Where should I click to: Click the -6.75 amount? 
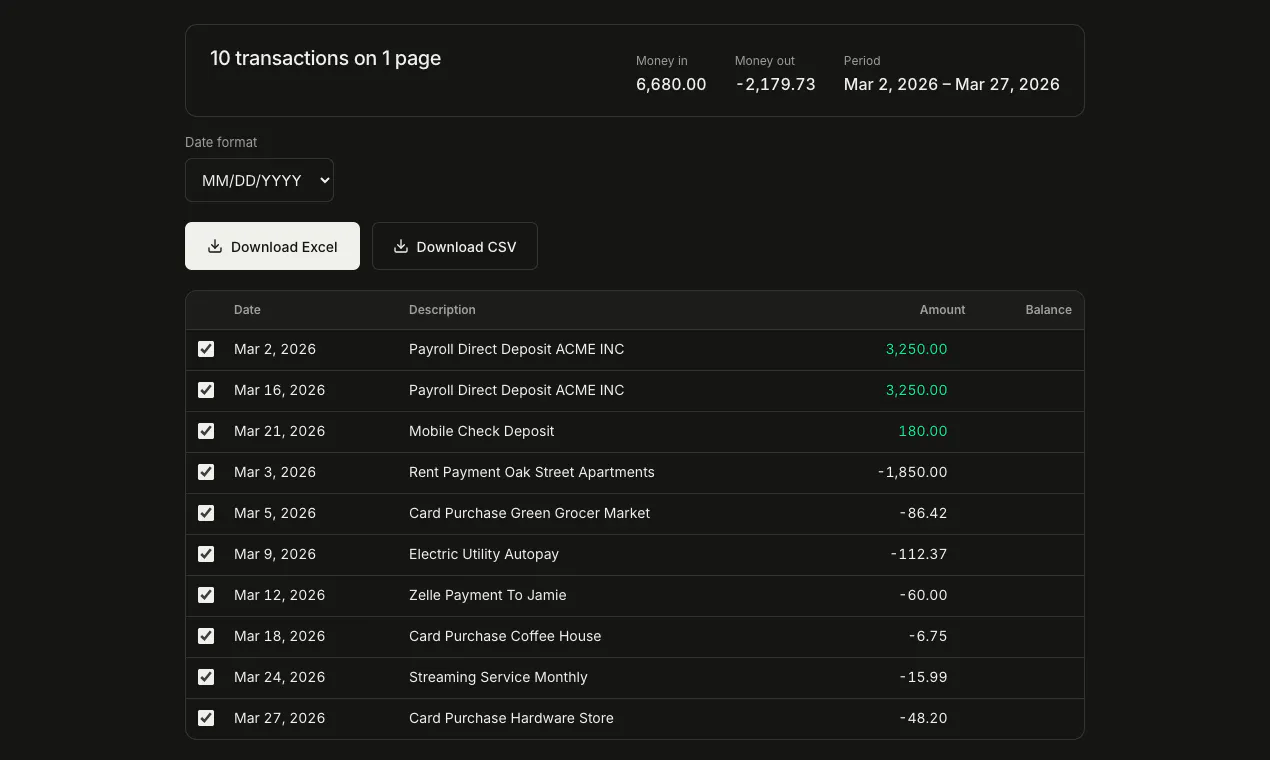click(x=928, y=636)
